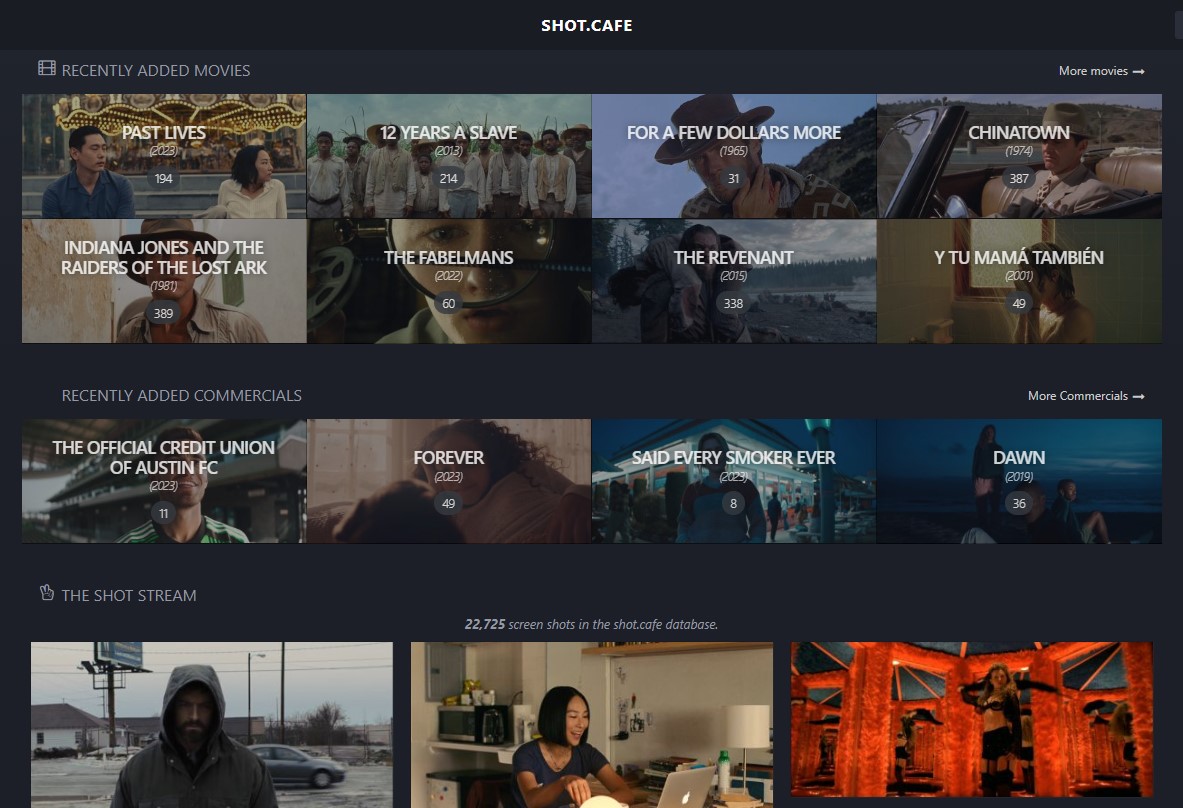The width and height of the screenshot is (1183, 808).
Task: Open the hooded man shot in the stream
Action: pos(212,725)
